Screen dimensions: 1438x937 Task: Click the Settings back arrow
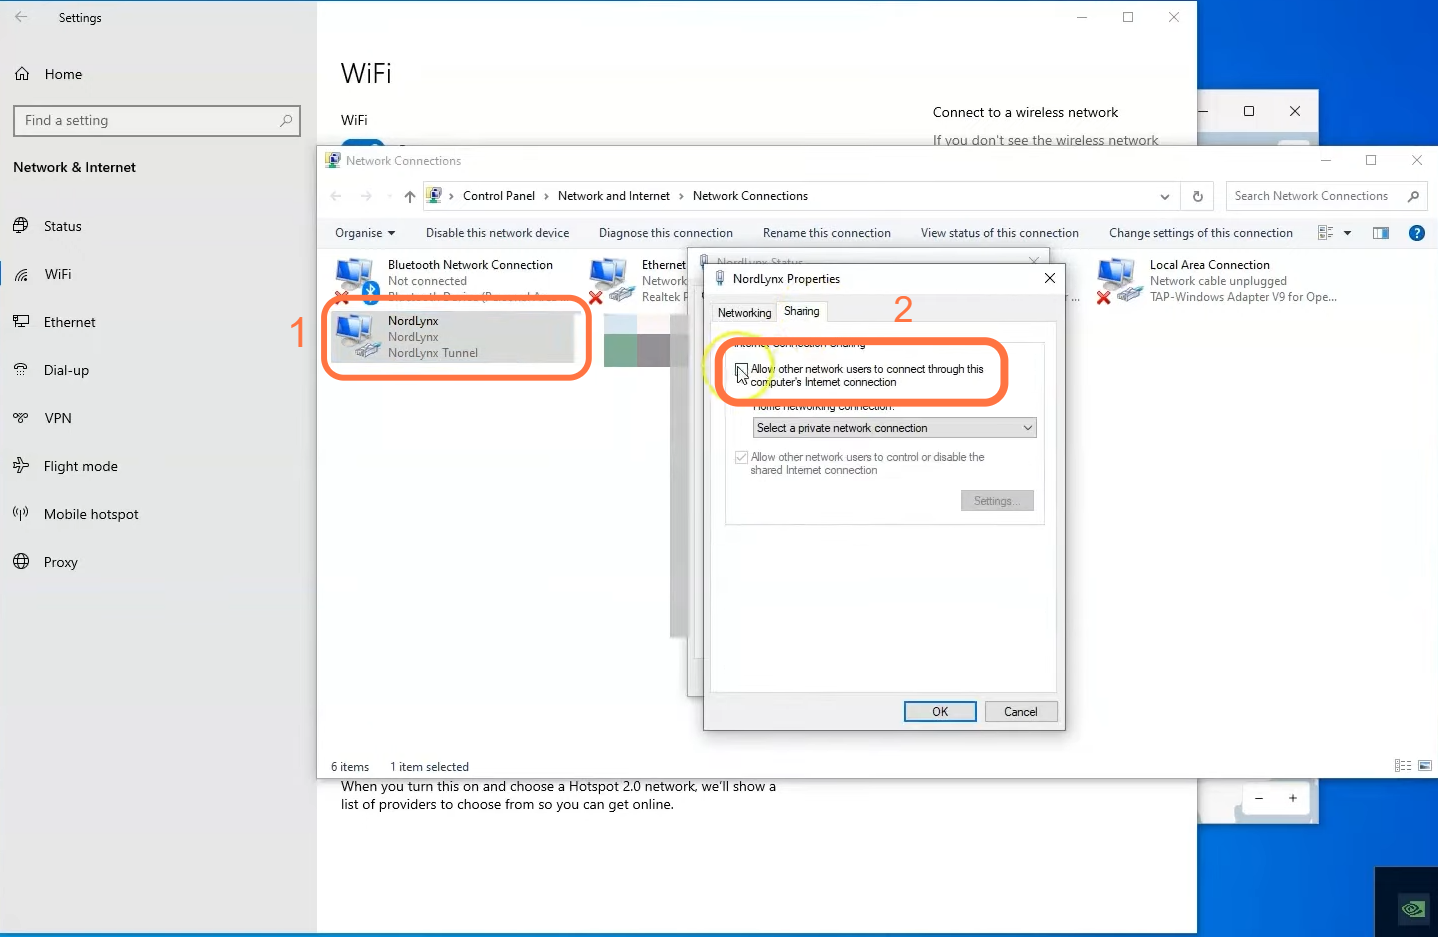tap(21, 17)
